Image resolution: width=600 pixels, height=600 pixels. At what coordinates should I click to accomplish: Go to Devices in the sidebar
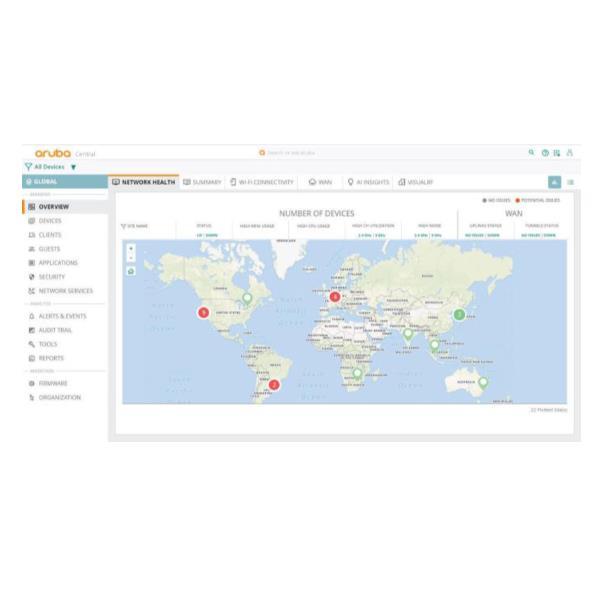tap(45, 221)
